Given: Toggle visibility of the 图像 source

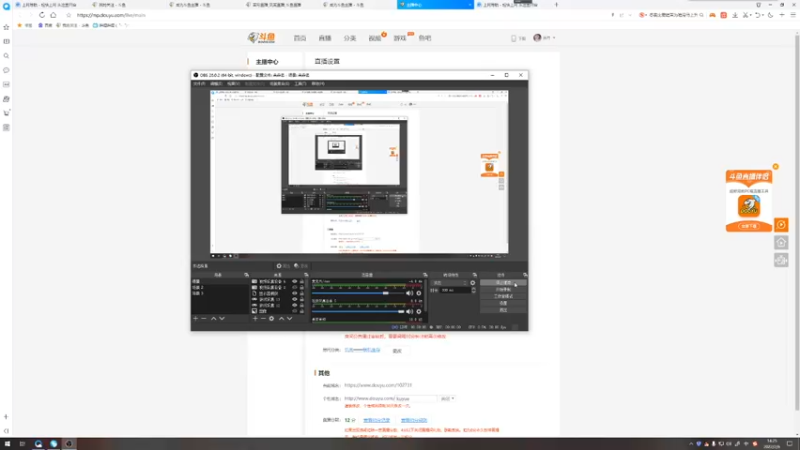Looking at the screenshot, I should coord(294,311).
